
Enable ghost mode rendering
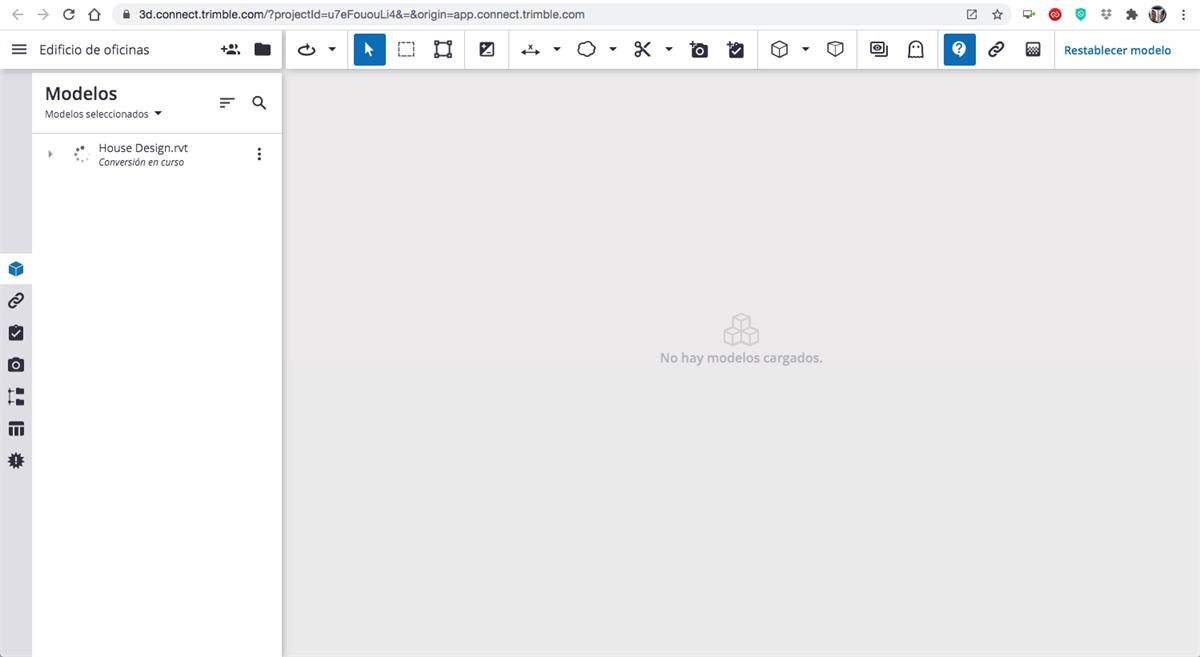pos(915,49)
